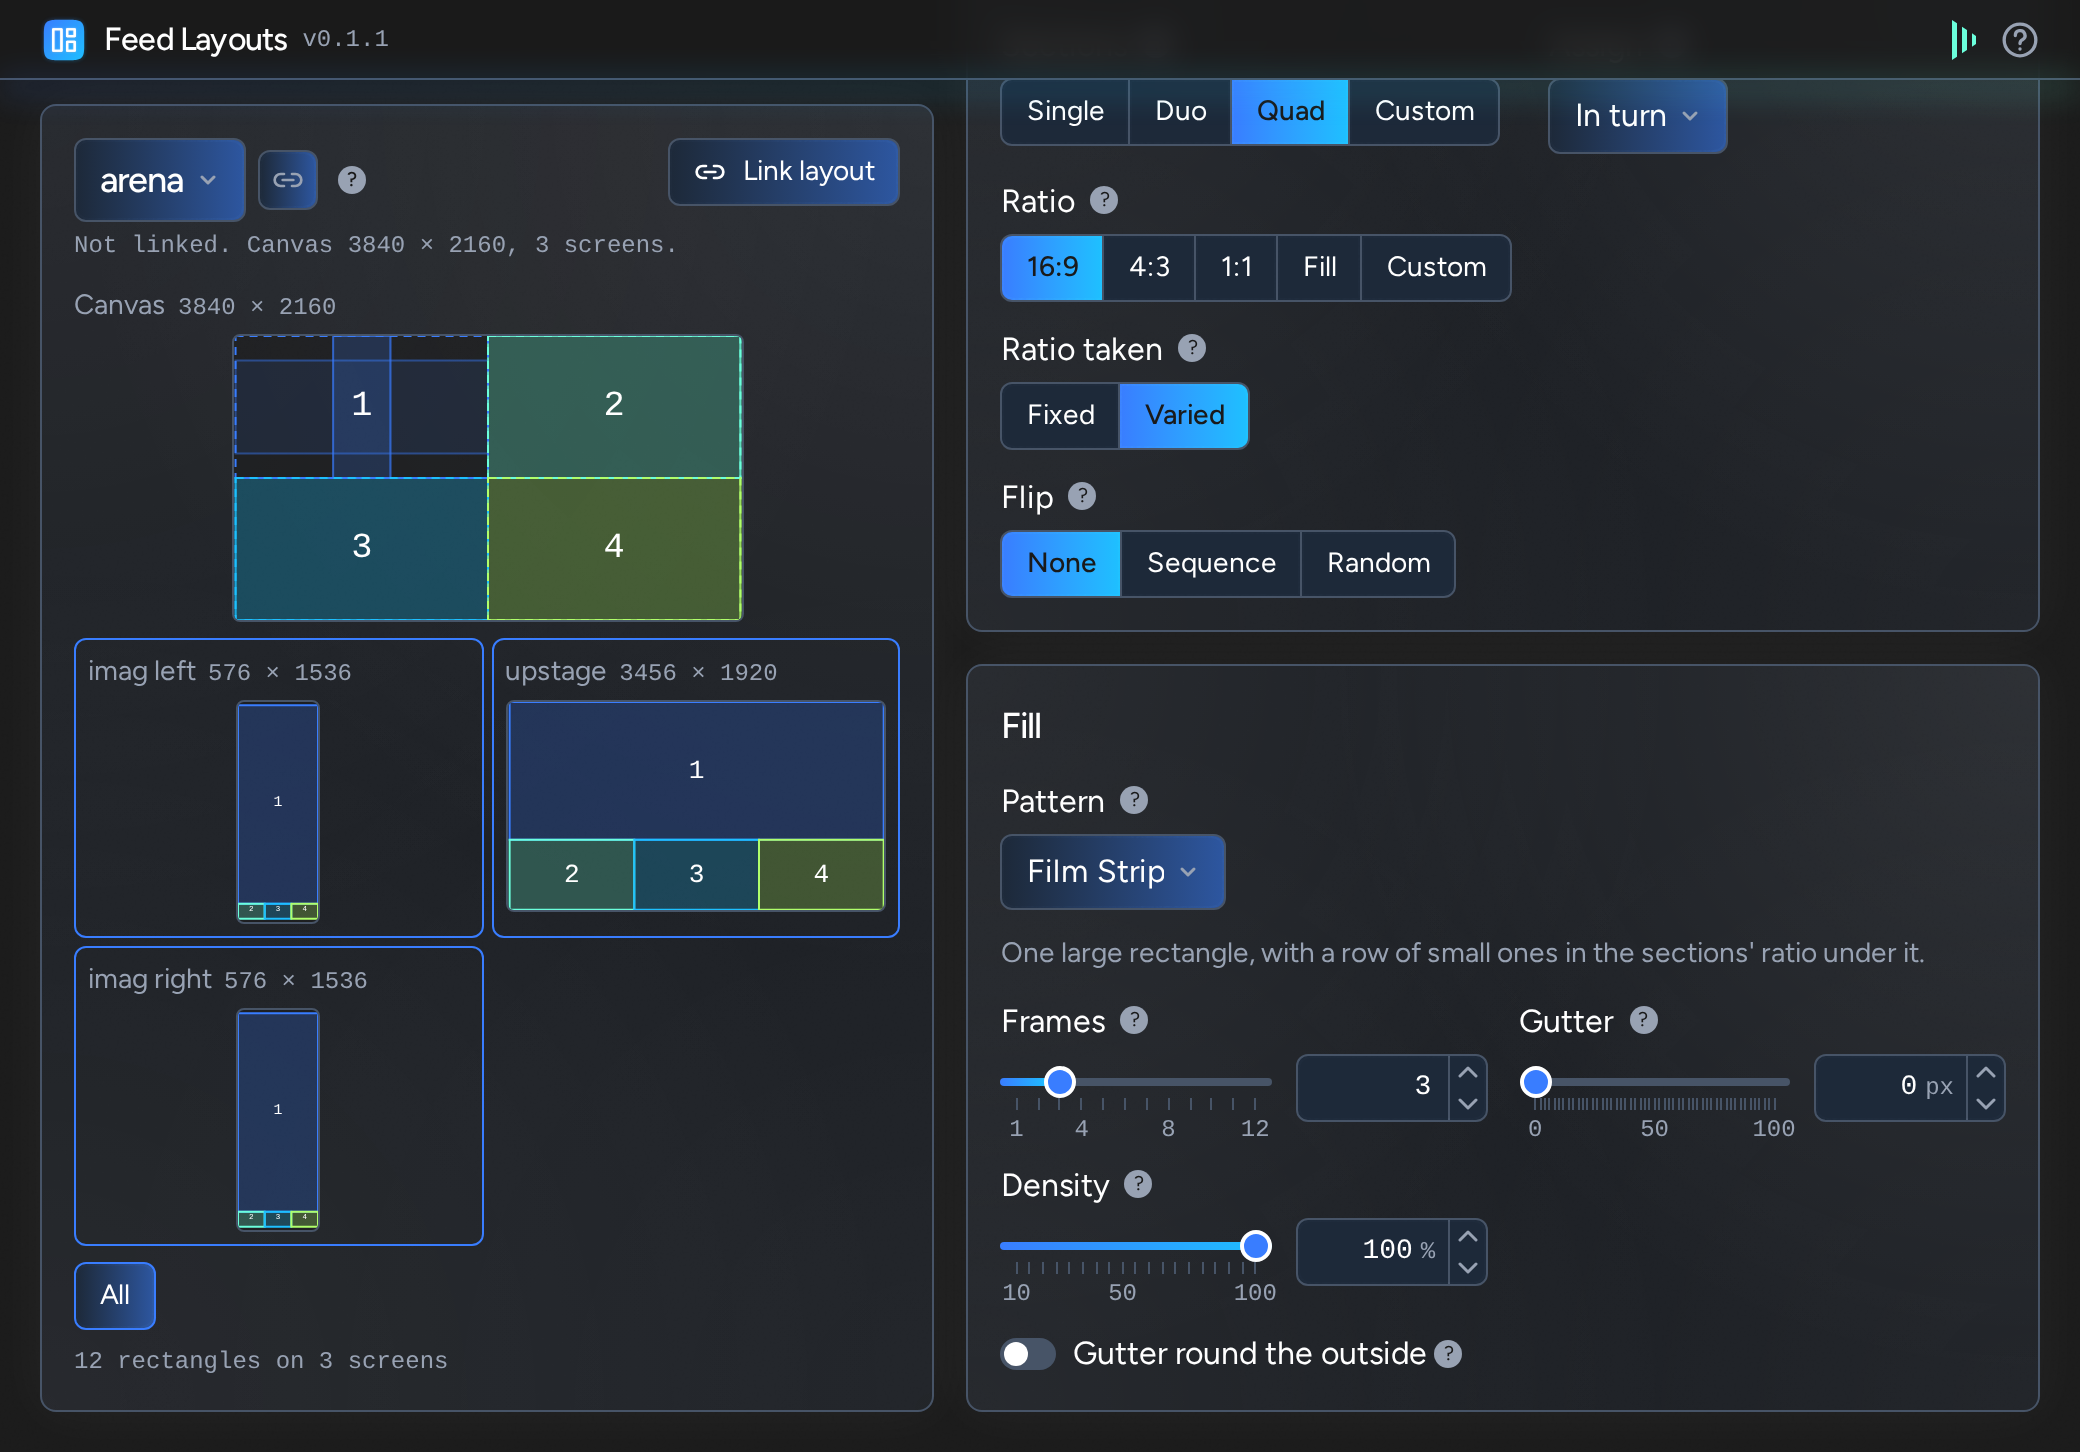Switch to the Duo layout tab
Image resolution: width=2080 pixels, height=1452 pixels.
pyautogui.click(x=1180, y=111)
